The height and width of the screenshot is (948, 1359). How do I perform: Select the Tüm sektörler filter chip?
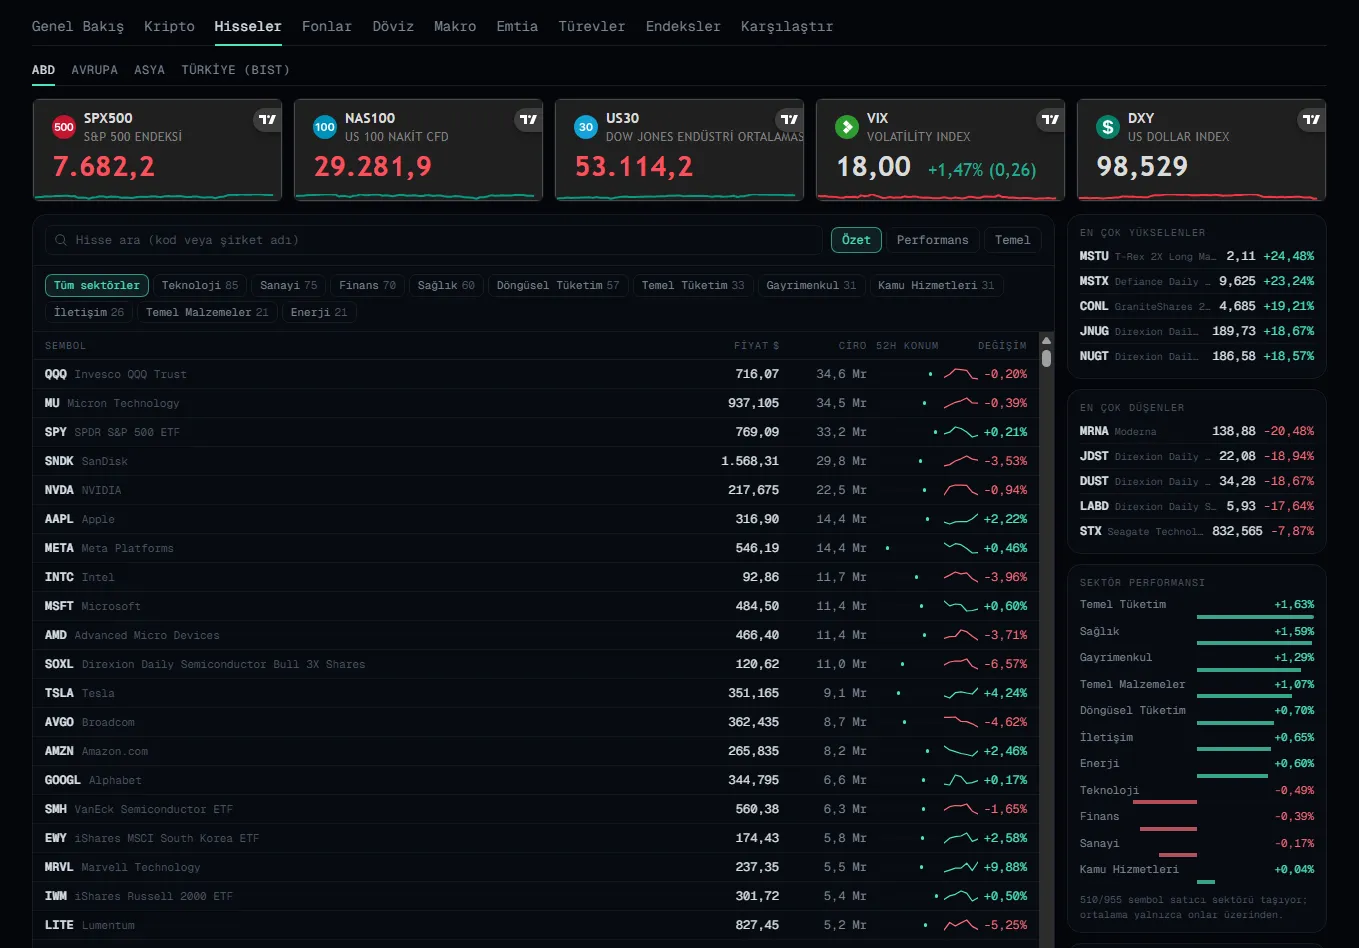pyautogui.click(x=97, y=285)
